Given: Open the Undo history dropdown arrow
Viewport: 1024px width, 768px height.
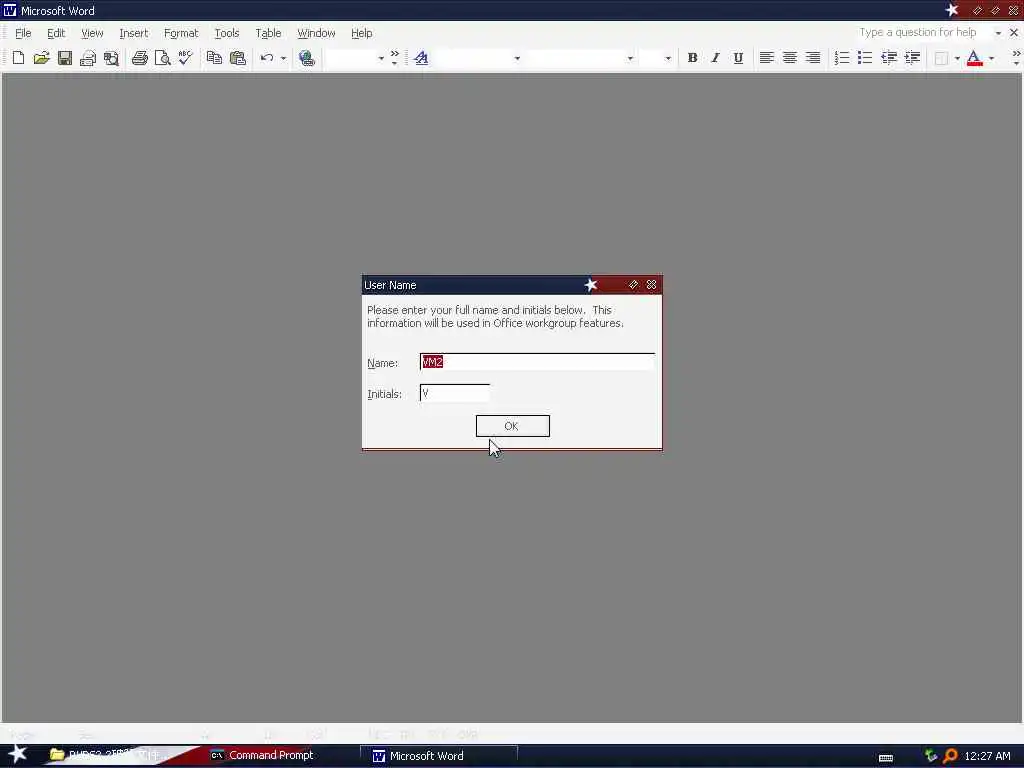Looking at the screenshot, I should [283, 58].
